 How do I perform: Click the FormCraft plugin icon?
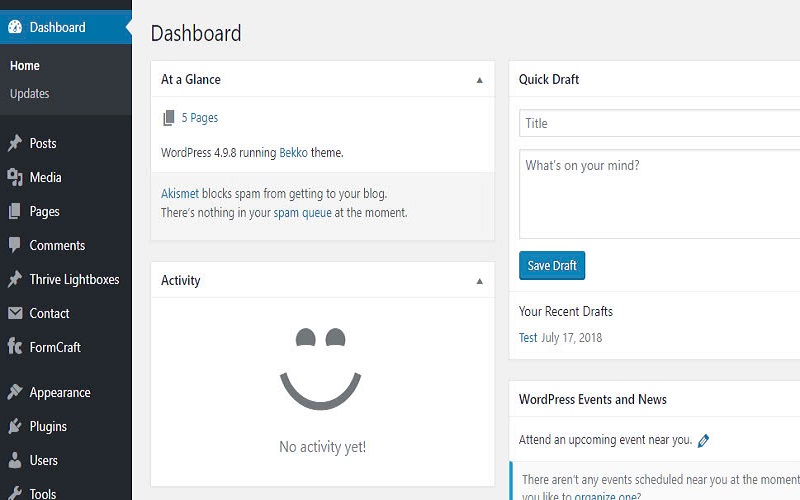pos(15,347)
